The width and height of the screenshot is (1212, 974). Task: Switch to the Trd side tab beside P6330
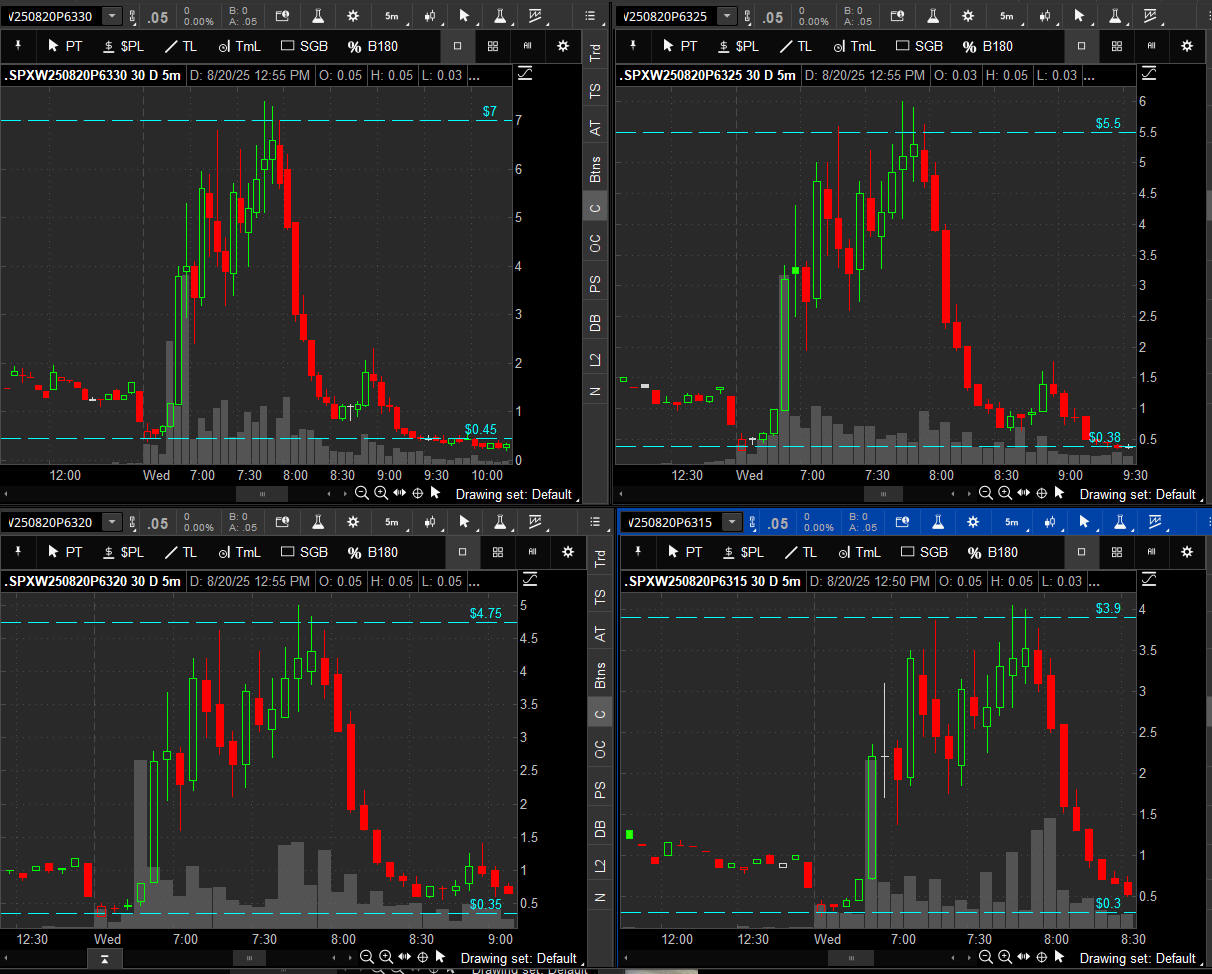596,53
